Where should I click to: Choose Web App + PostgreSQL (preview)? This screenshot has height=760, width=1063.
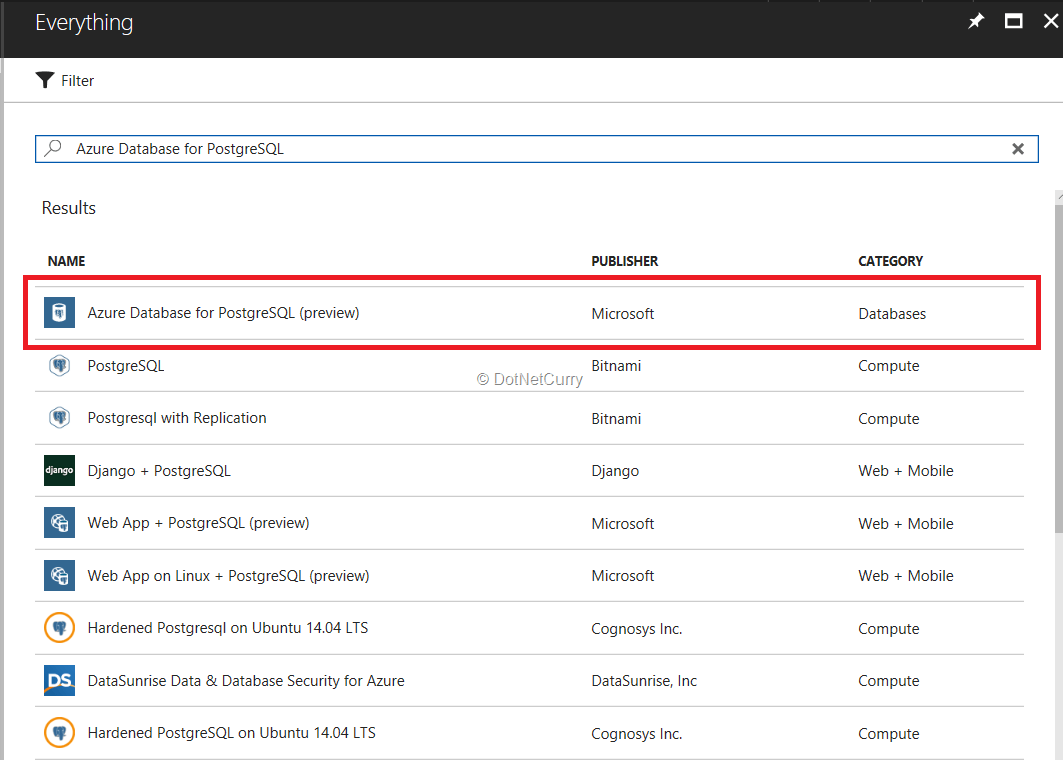[198, 523]
